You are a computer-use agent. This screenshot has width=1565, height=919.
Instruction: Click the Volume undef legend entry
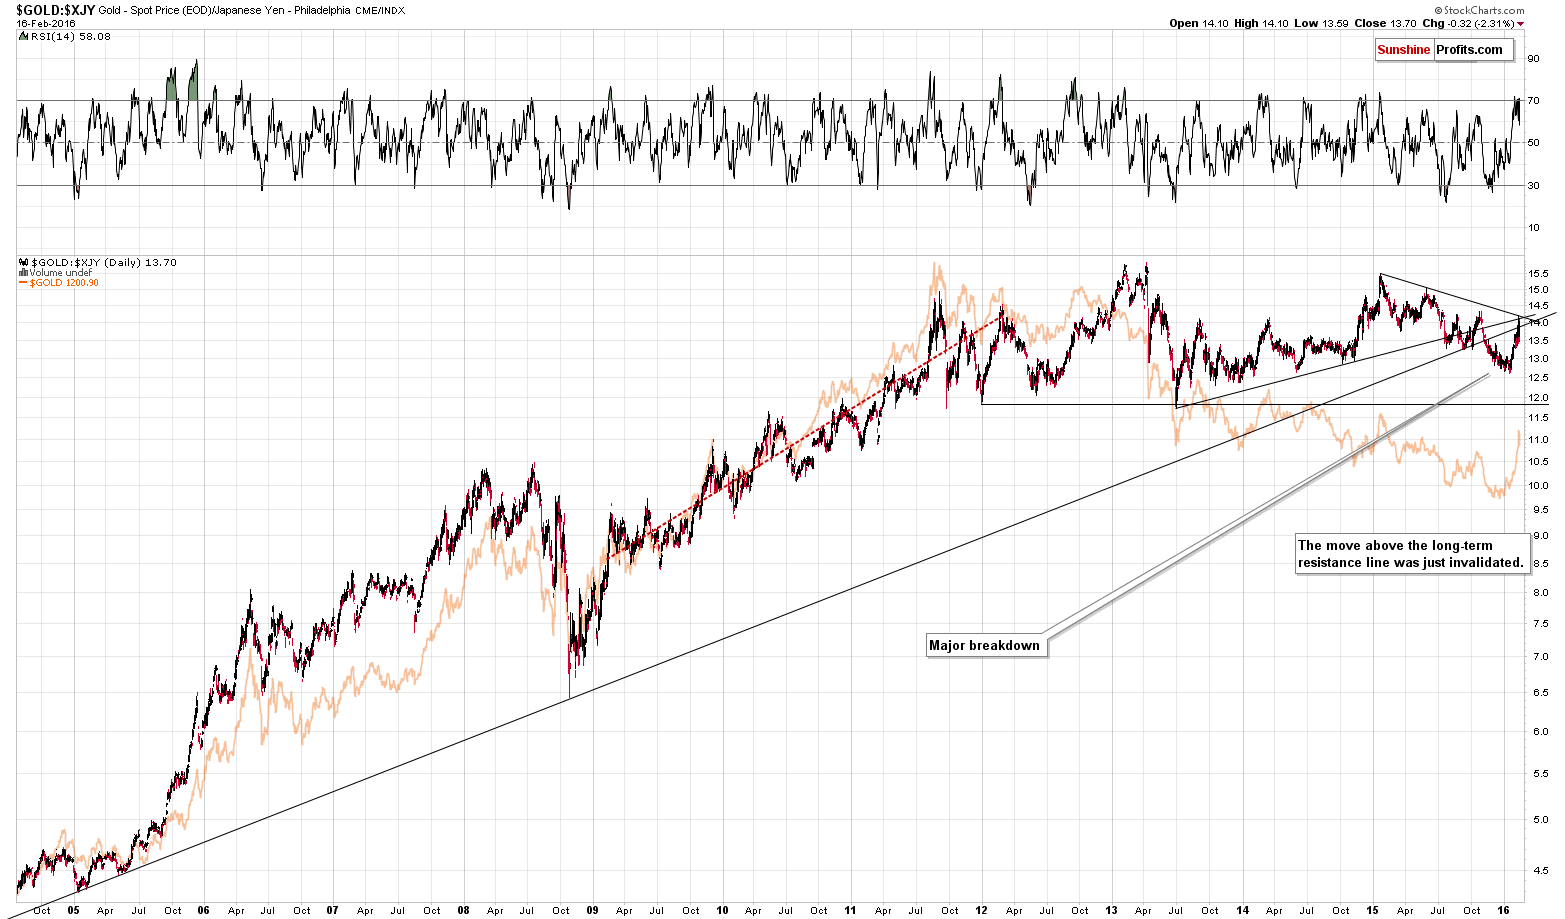click(x=60, y=273)
